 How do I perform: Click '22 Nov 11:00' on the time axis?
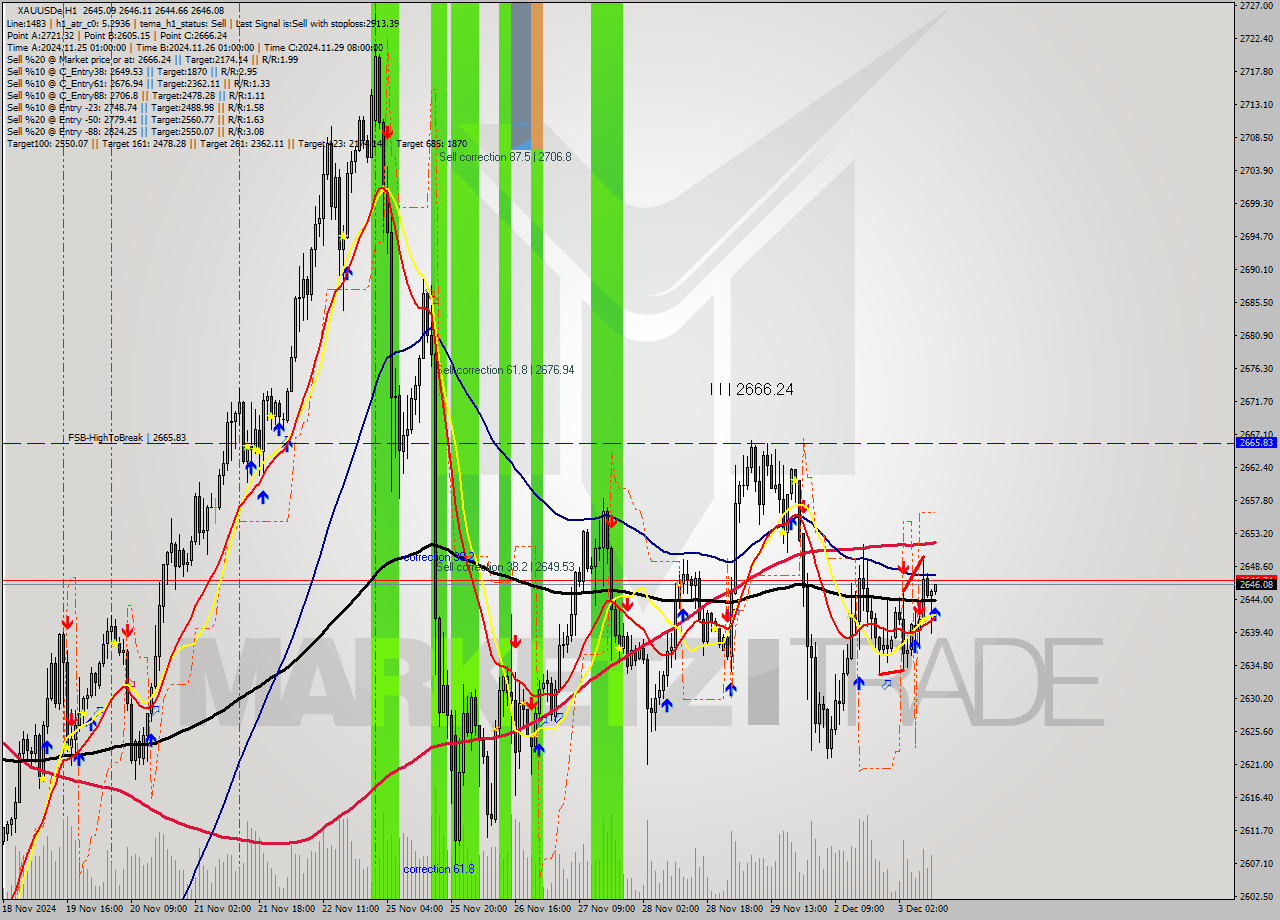pyautogui.click(x=350, y=909)
